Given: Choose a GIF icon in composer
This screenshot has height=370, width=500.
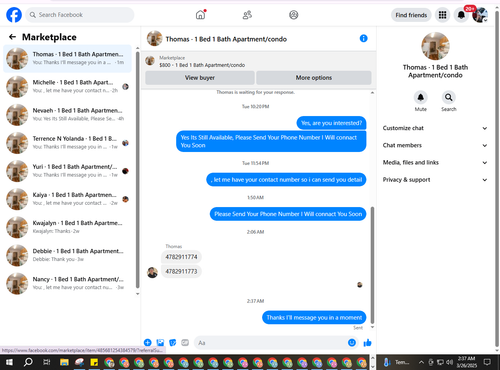Looking at the screenshot, I should pyautogui.click(x=185, y=342).
